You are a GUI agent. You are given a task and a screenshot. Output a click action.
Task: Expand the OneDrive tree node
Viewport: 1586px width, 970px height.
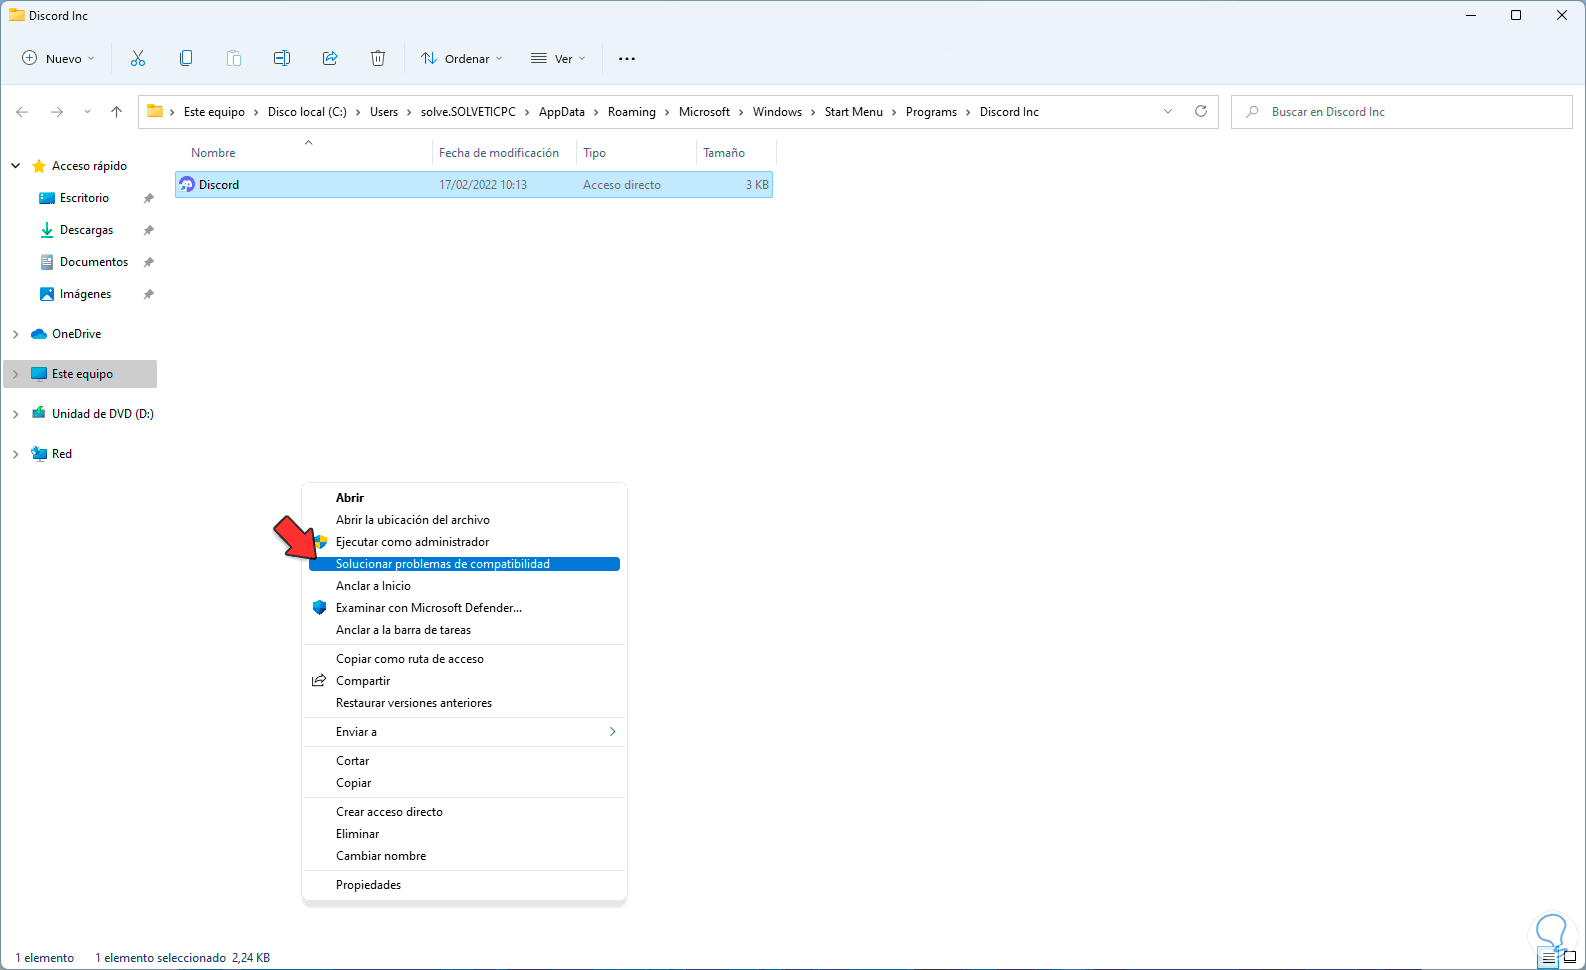tap(15, 334)
